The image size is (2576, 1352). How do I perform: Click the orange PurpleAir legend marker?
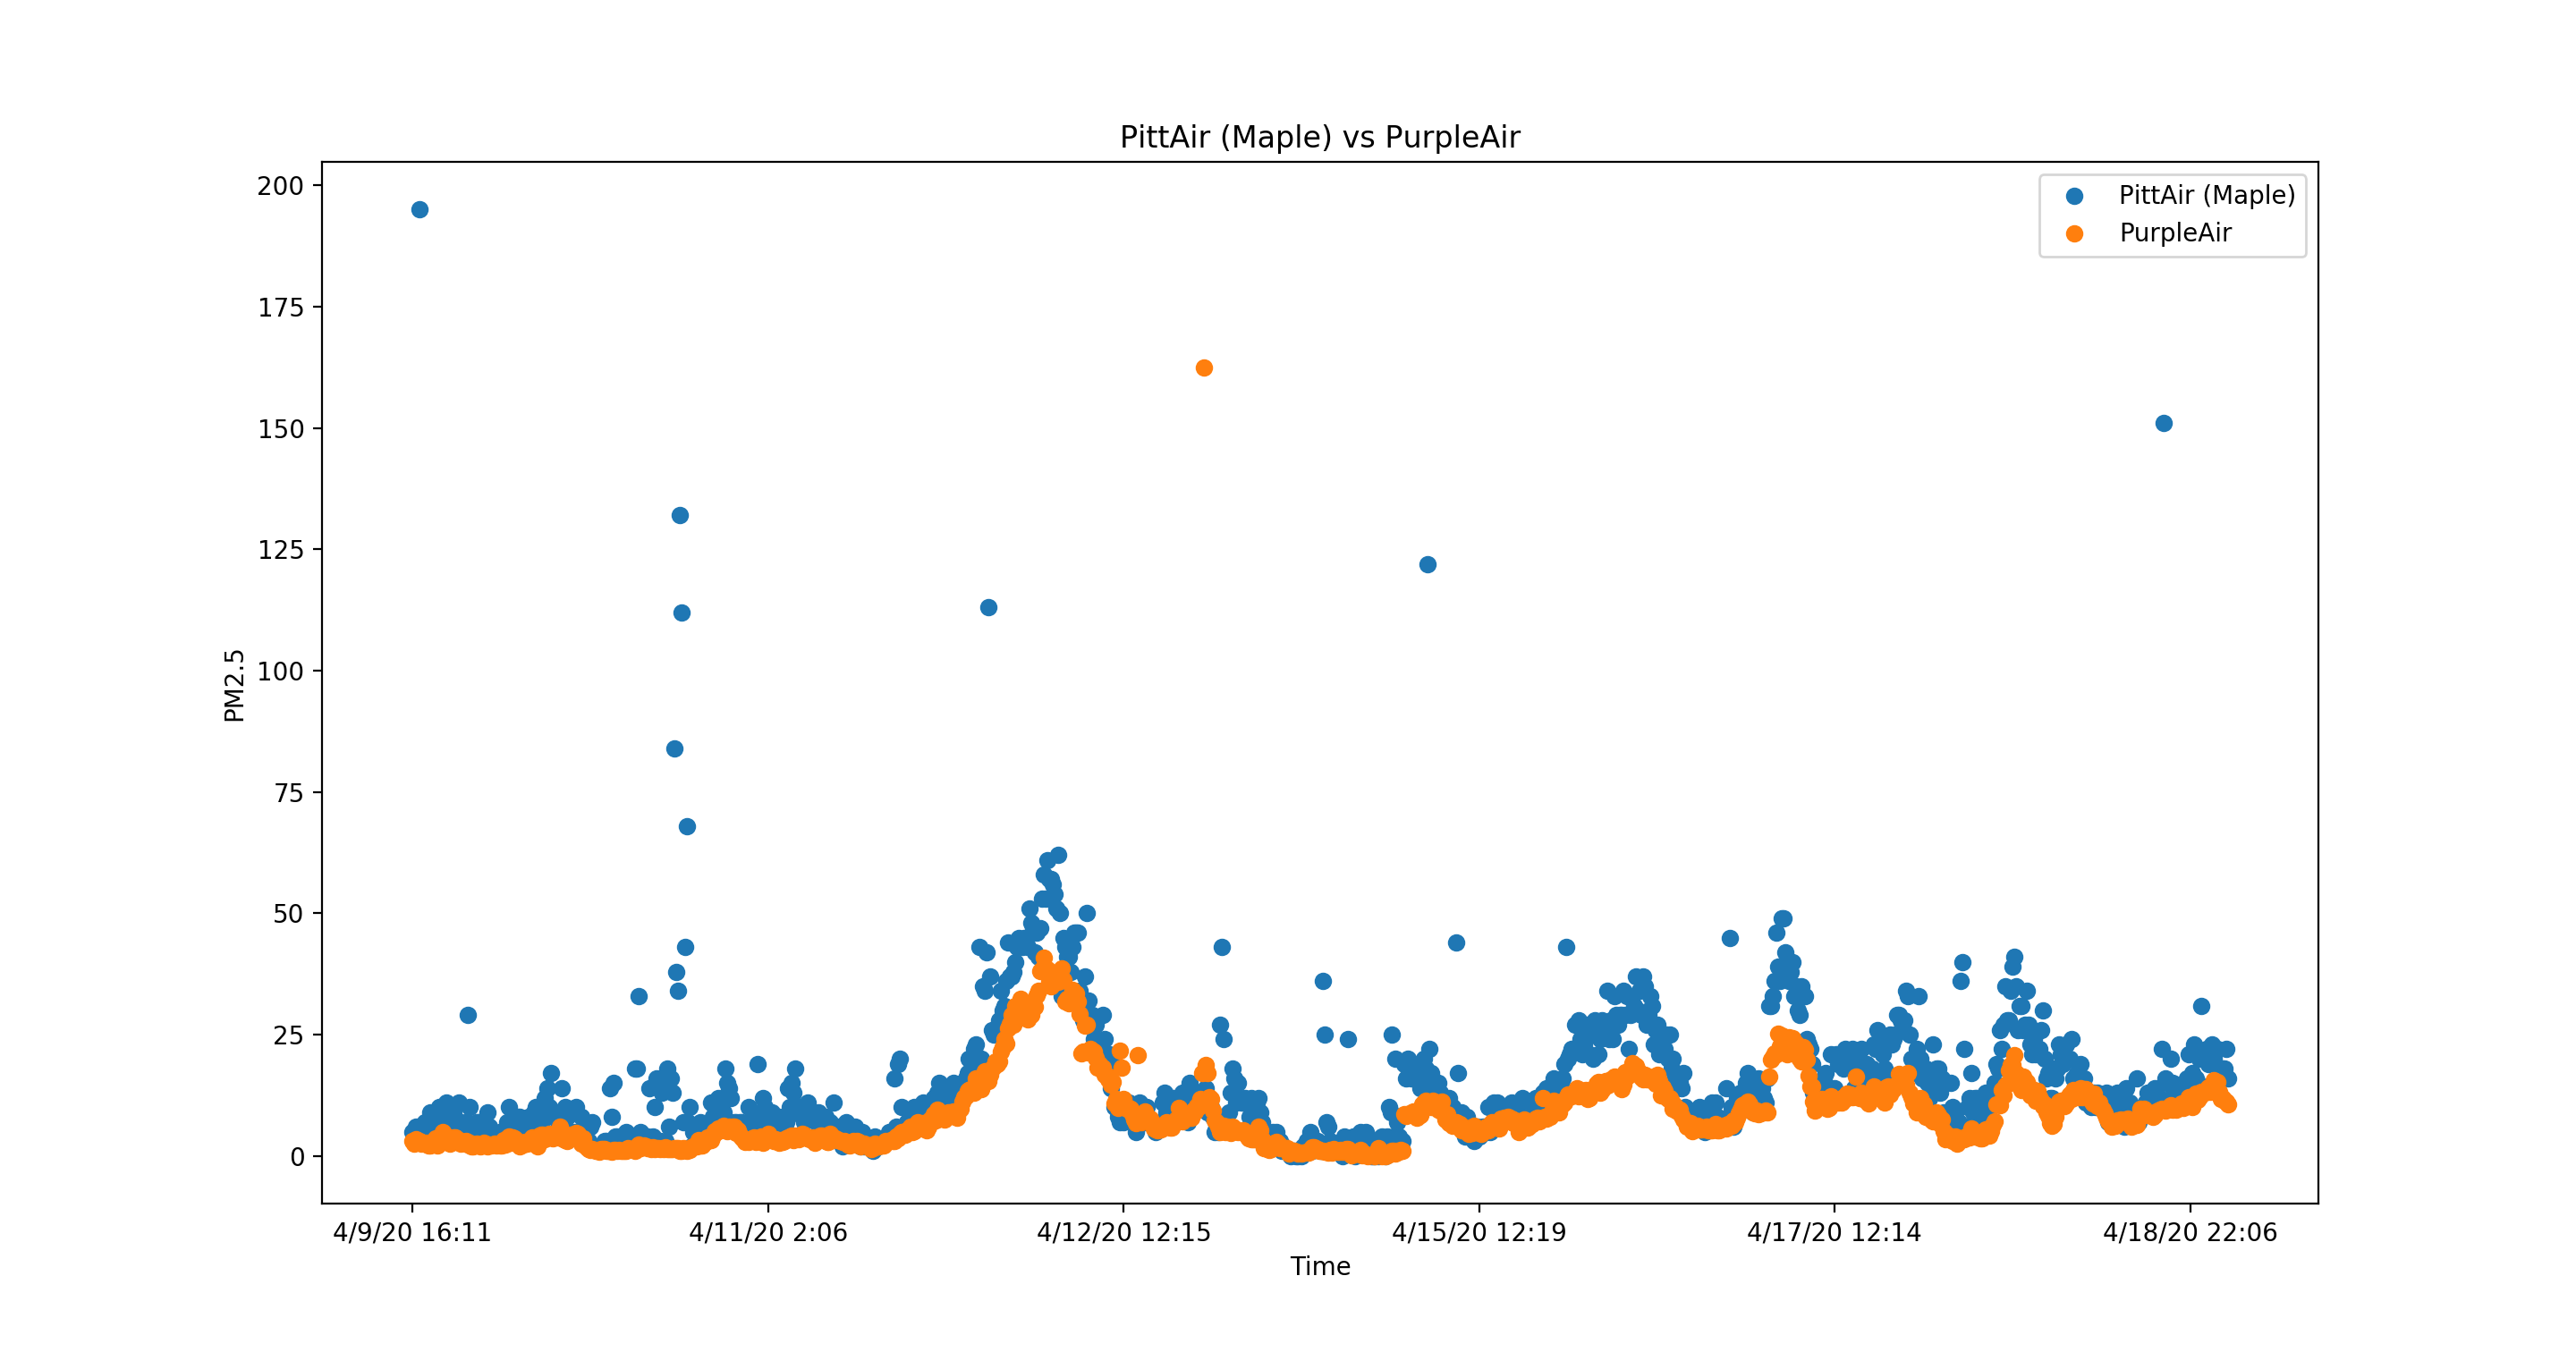(x=2075, y=234)
